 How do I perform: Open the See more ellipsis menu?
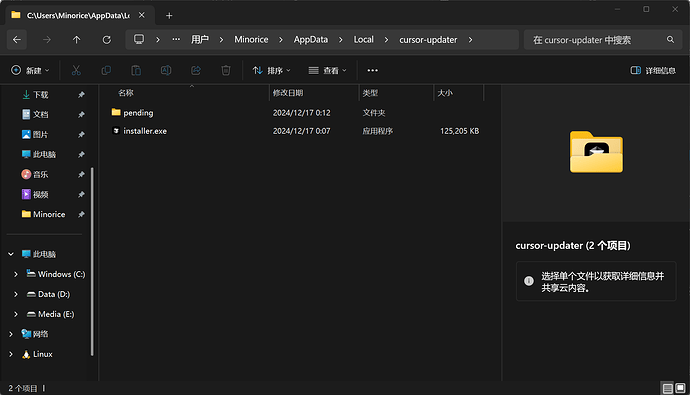tap(372, 70)
